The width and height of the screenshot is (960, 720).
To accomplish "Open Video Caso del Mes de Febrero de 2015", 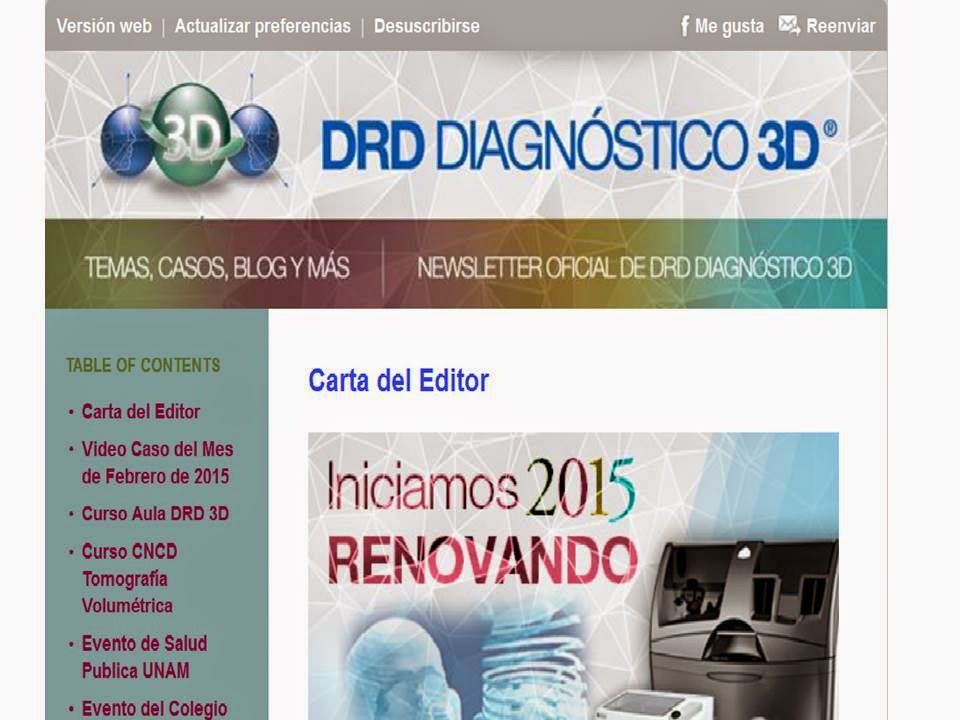I will (x=156, y=460).
